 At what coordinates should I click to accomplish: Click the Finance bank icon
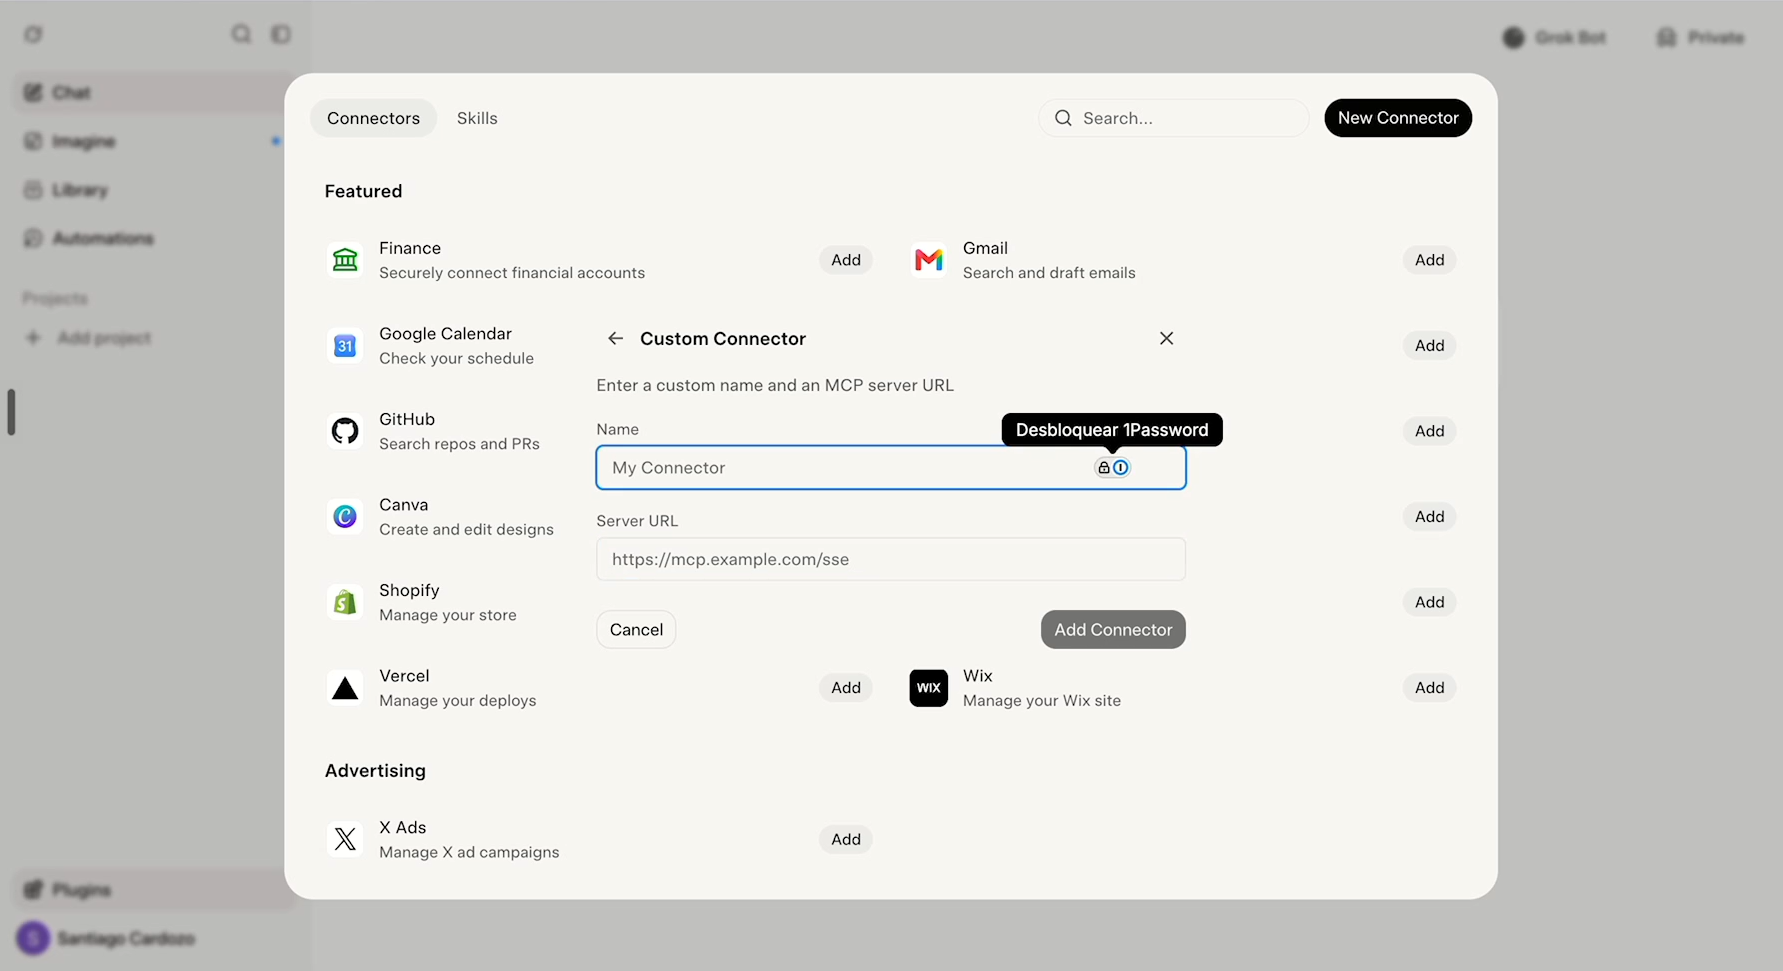(x=345, y=260)
